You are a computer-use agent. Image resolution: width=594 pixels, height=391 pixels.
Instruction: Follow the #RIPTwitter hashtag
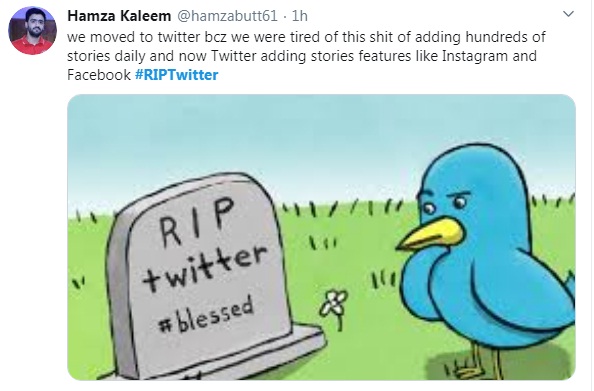177,75
